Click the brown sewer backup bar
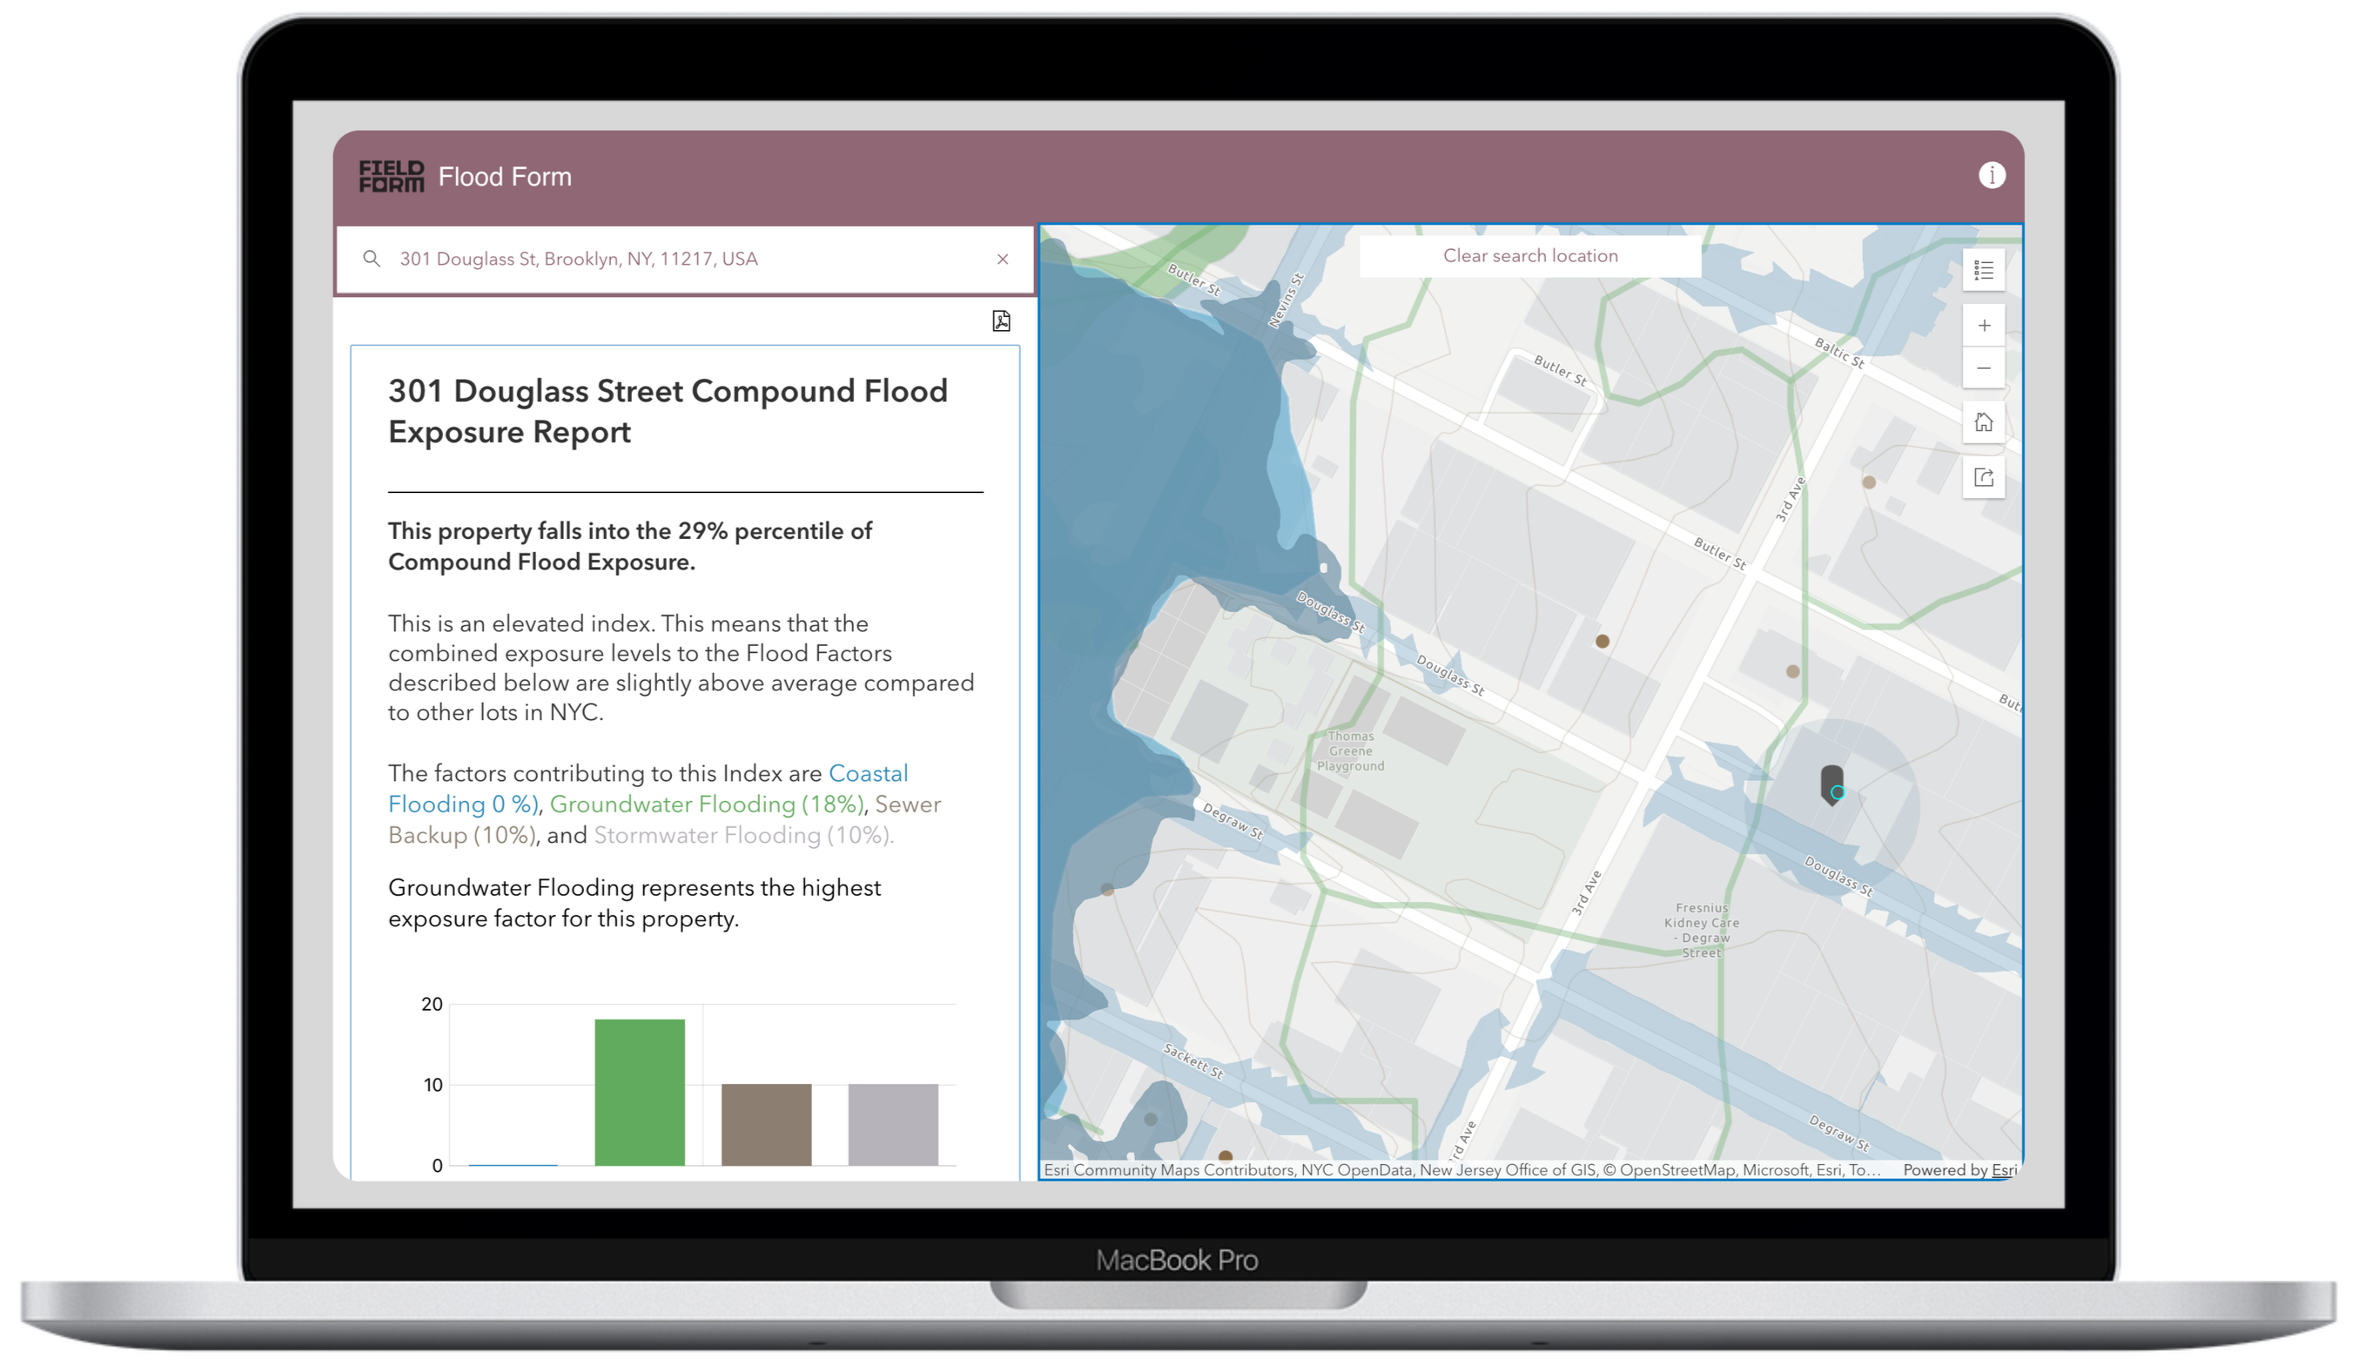Image resolution: width=2357 pixels, height=1368 pixels. click(x=766, y=1124)
